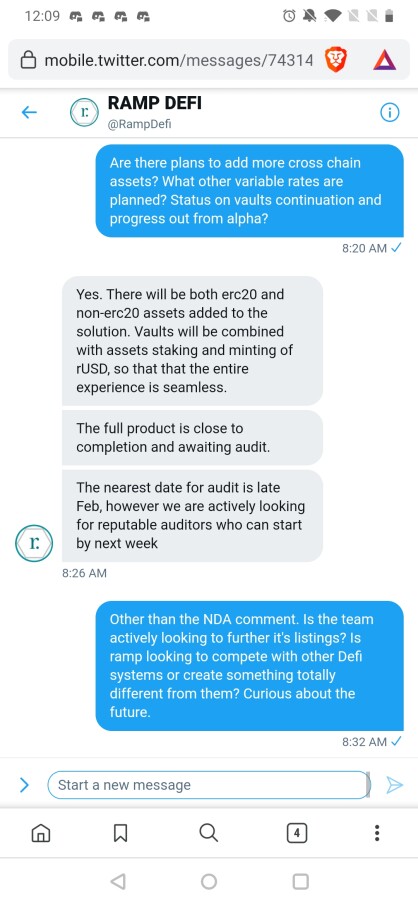
Task: Go to the browser home icon
Action: 40,833
